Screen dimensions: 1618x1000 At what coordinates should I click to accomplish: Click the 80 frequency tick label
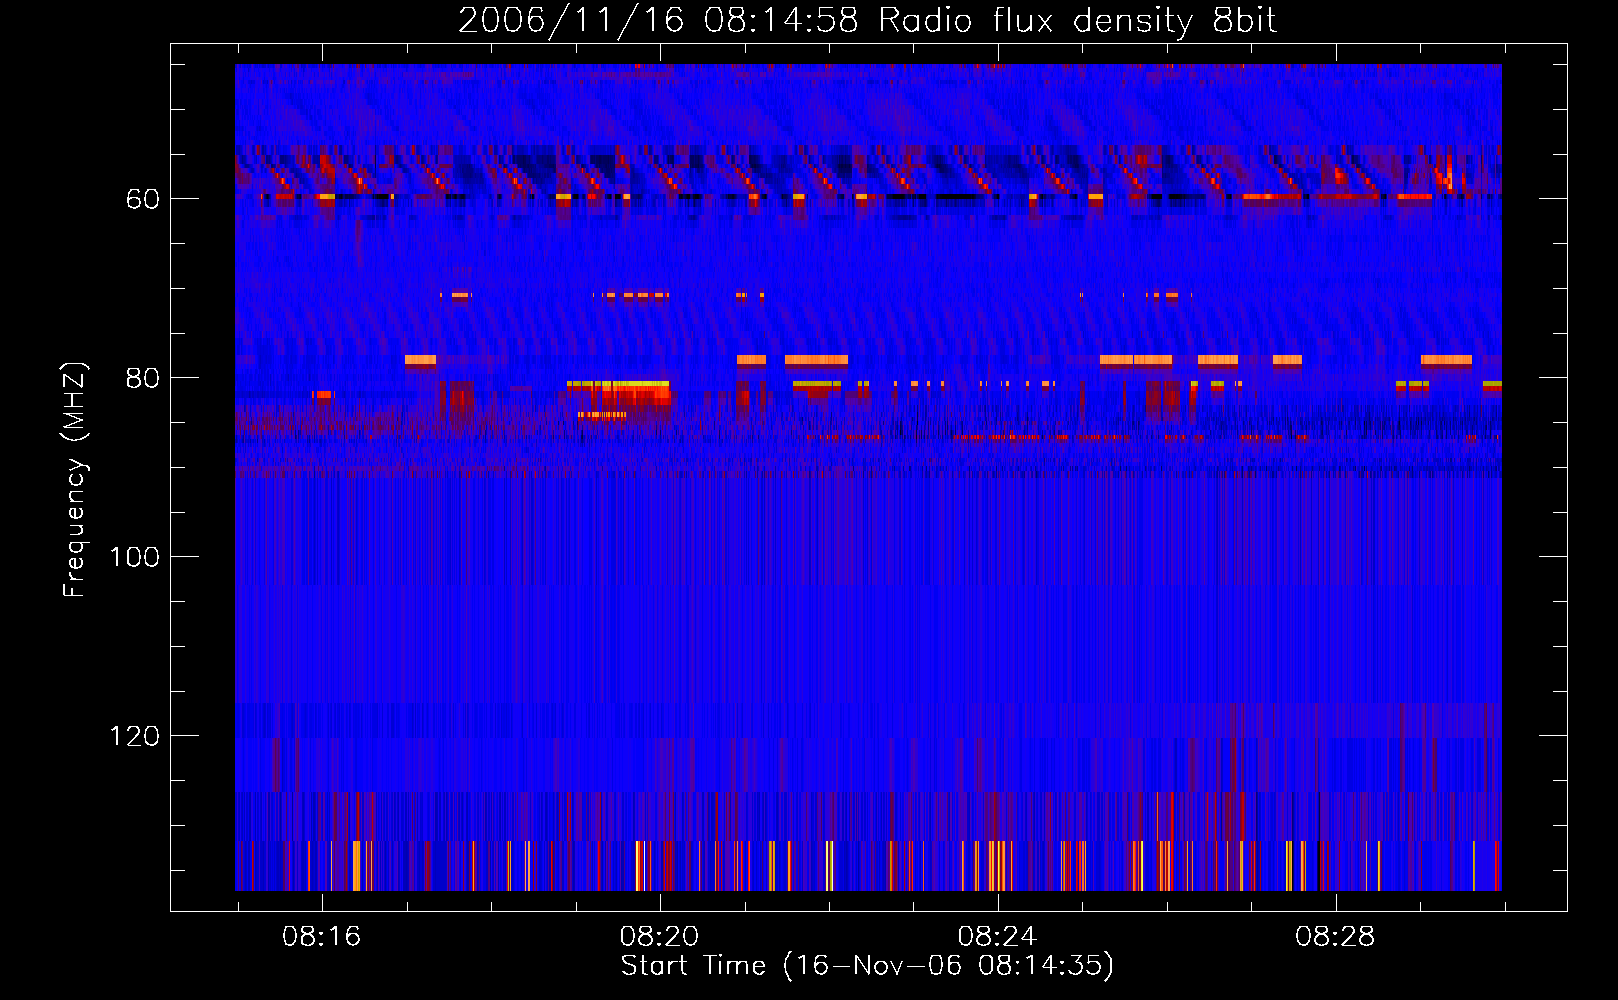pyautogui.click(x=142, y=379)
